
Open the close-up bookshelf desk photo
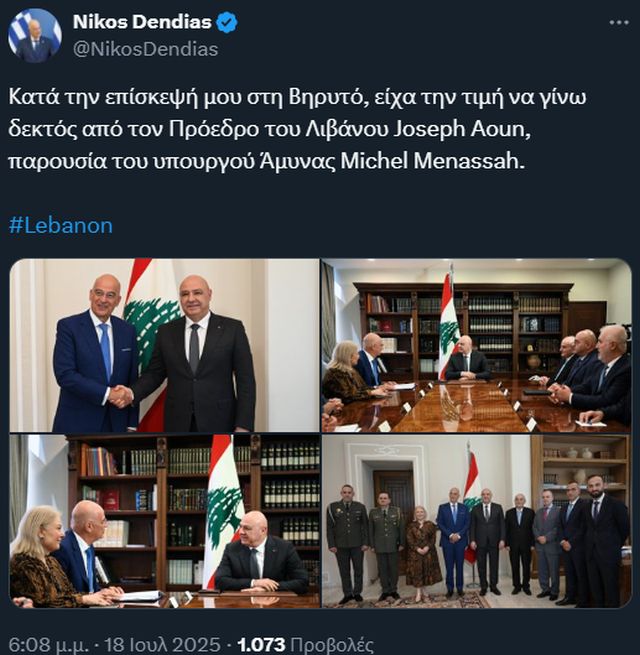coord(165,521)
